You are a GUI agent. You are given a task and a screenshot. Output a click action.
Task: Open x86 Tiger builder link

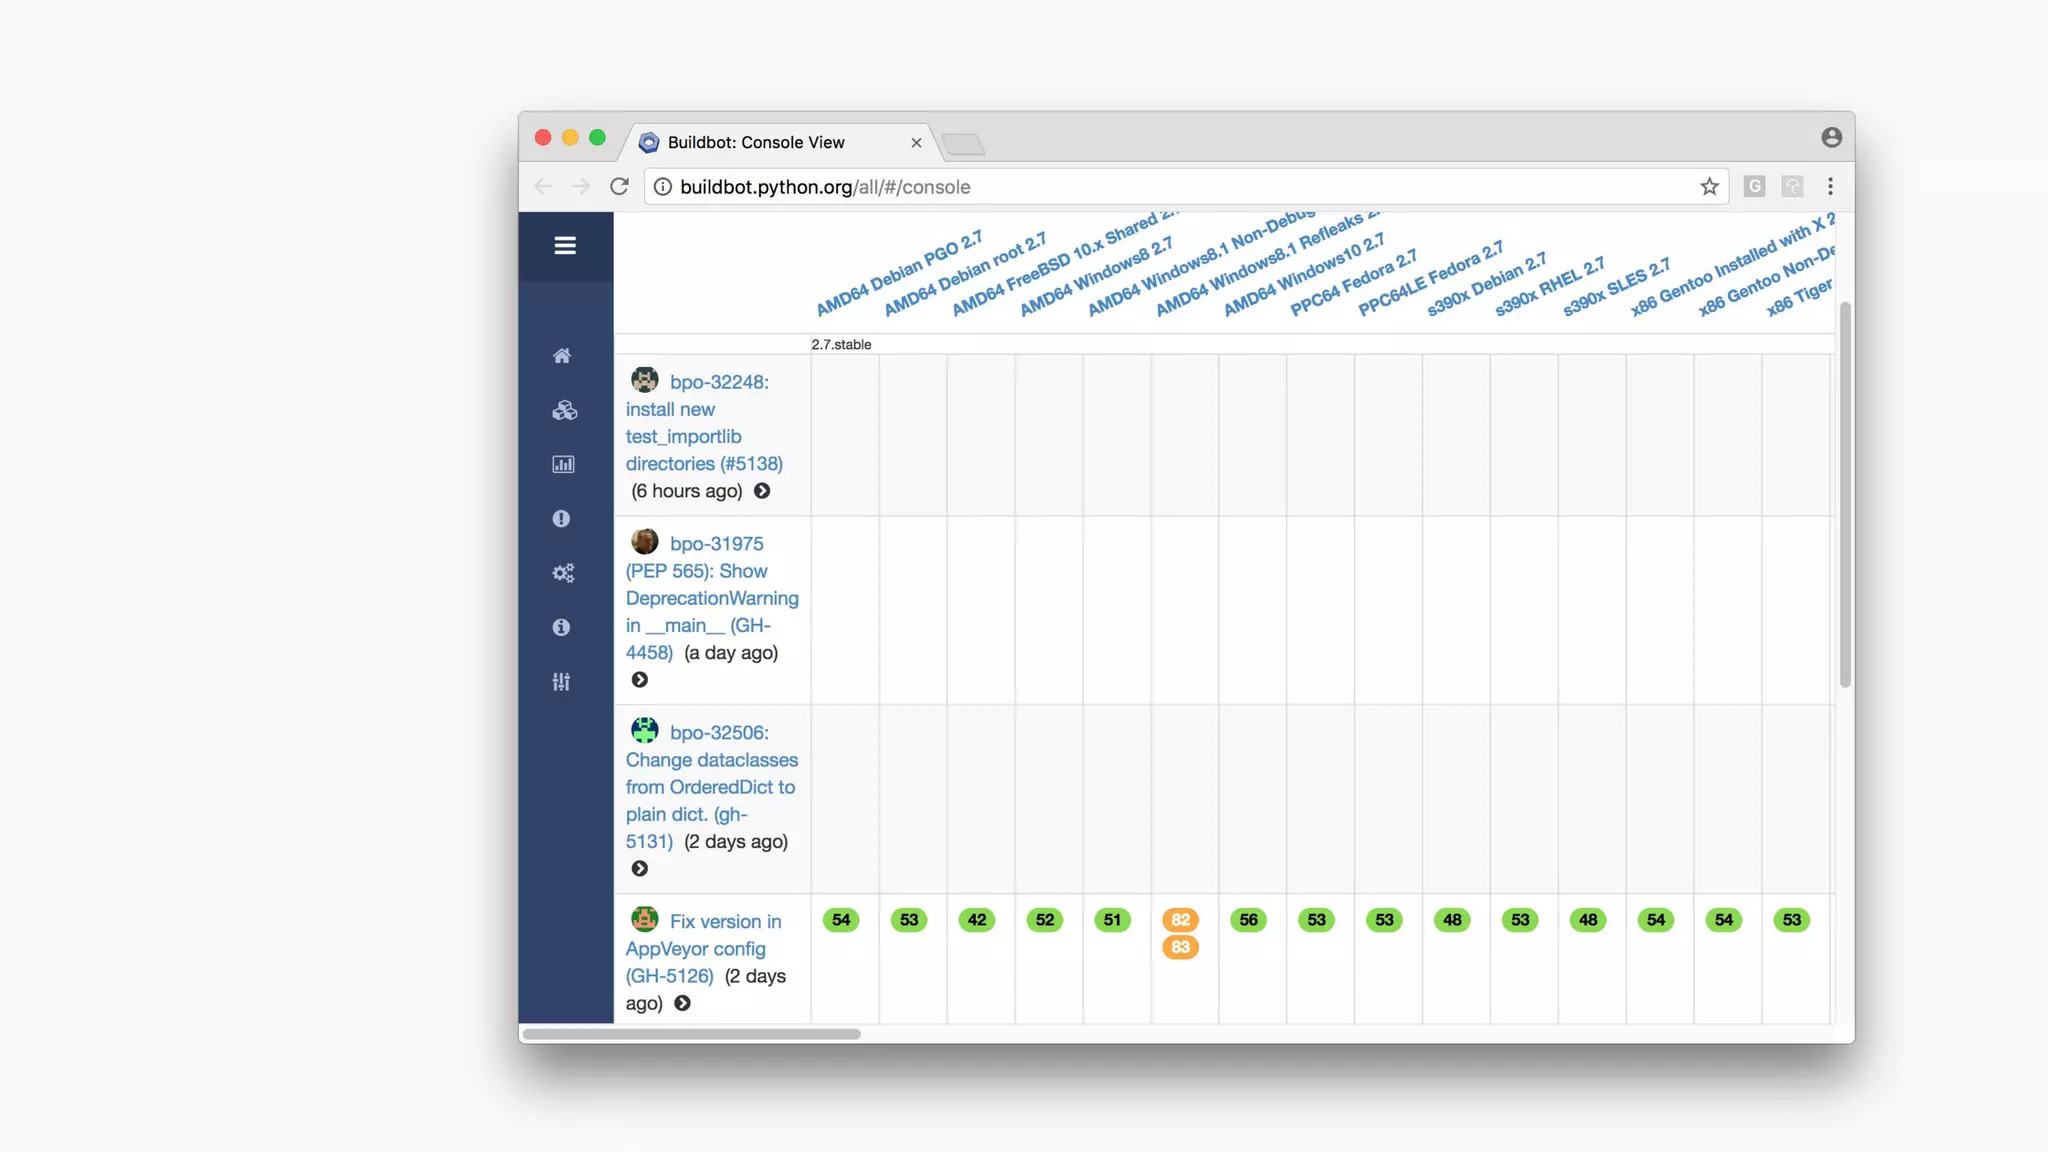[x=1799, y=297]
